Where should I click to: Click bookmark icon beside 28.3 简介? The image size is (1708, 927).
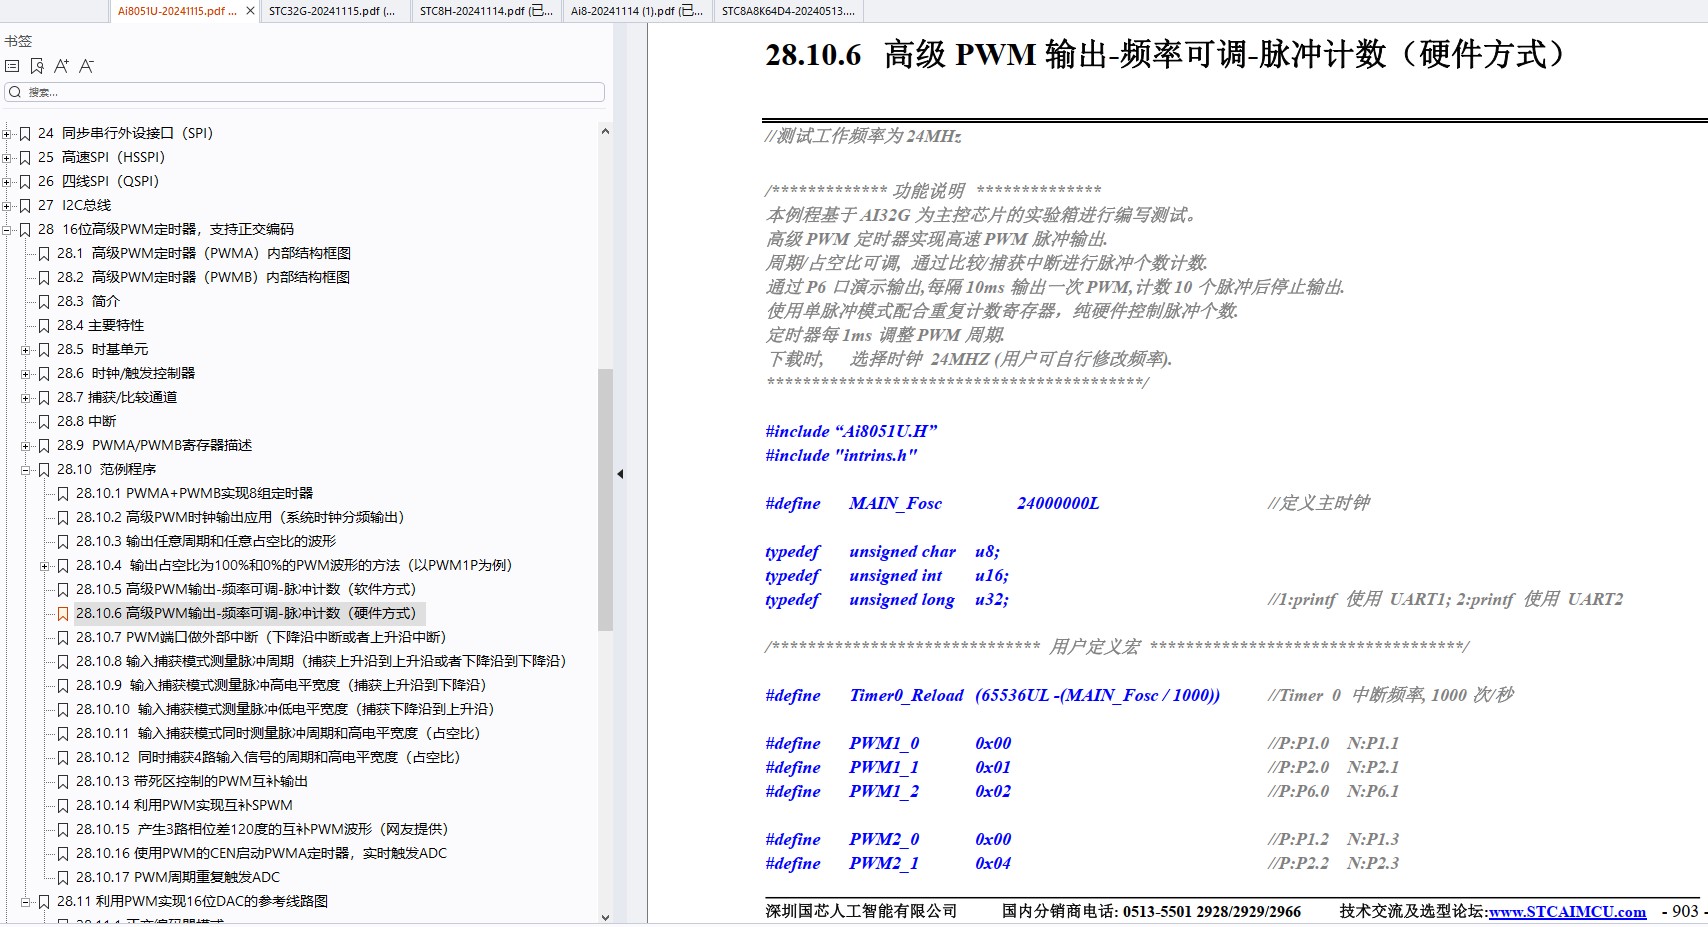click(44, 302)
